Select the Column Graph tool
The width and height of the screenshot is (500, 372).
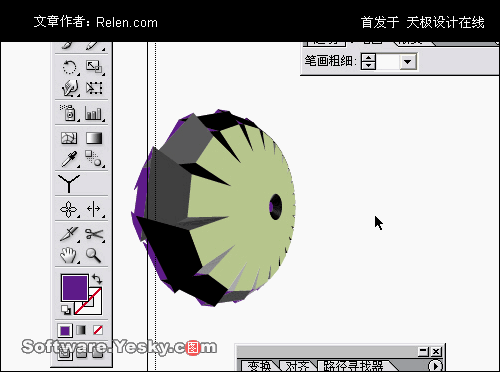pyautogui.click(x=94, y=113)
